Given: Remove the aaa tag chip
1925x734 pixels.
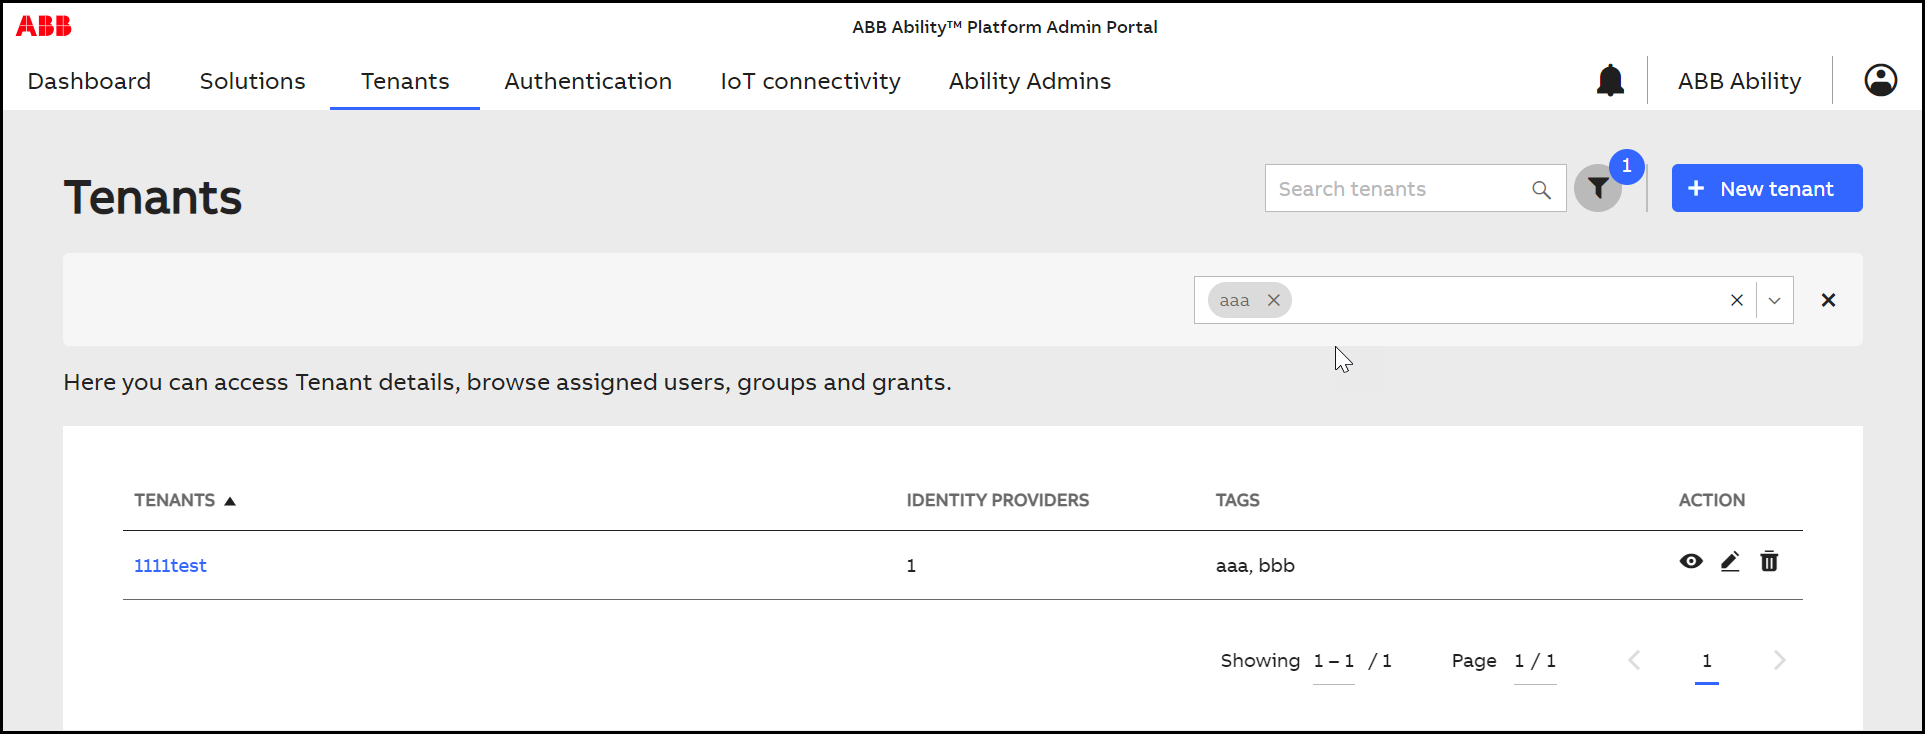Looking at the screenshot, I should point(1273,300).
